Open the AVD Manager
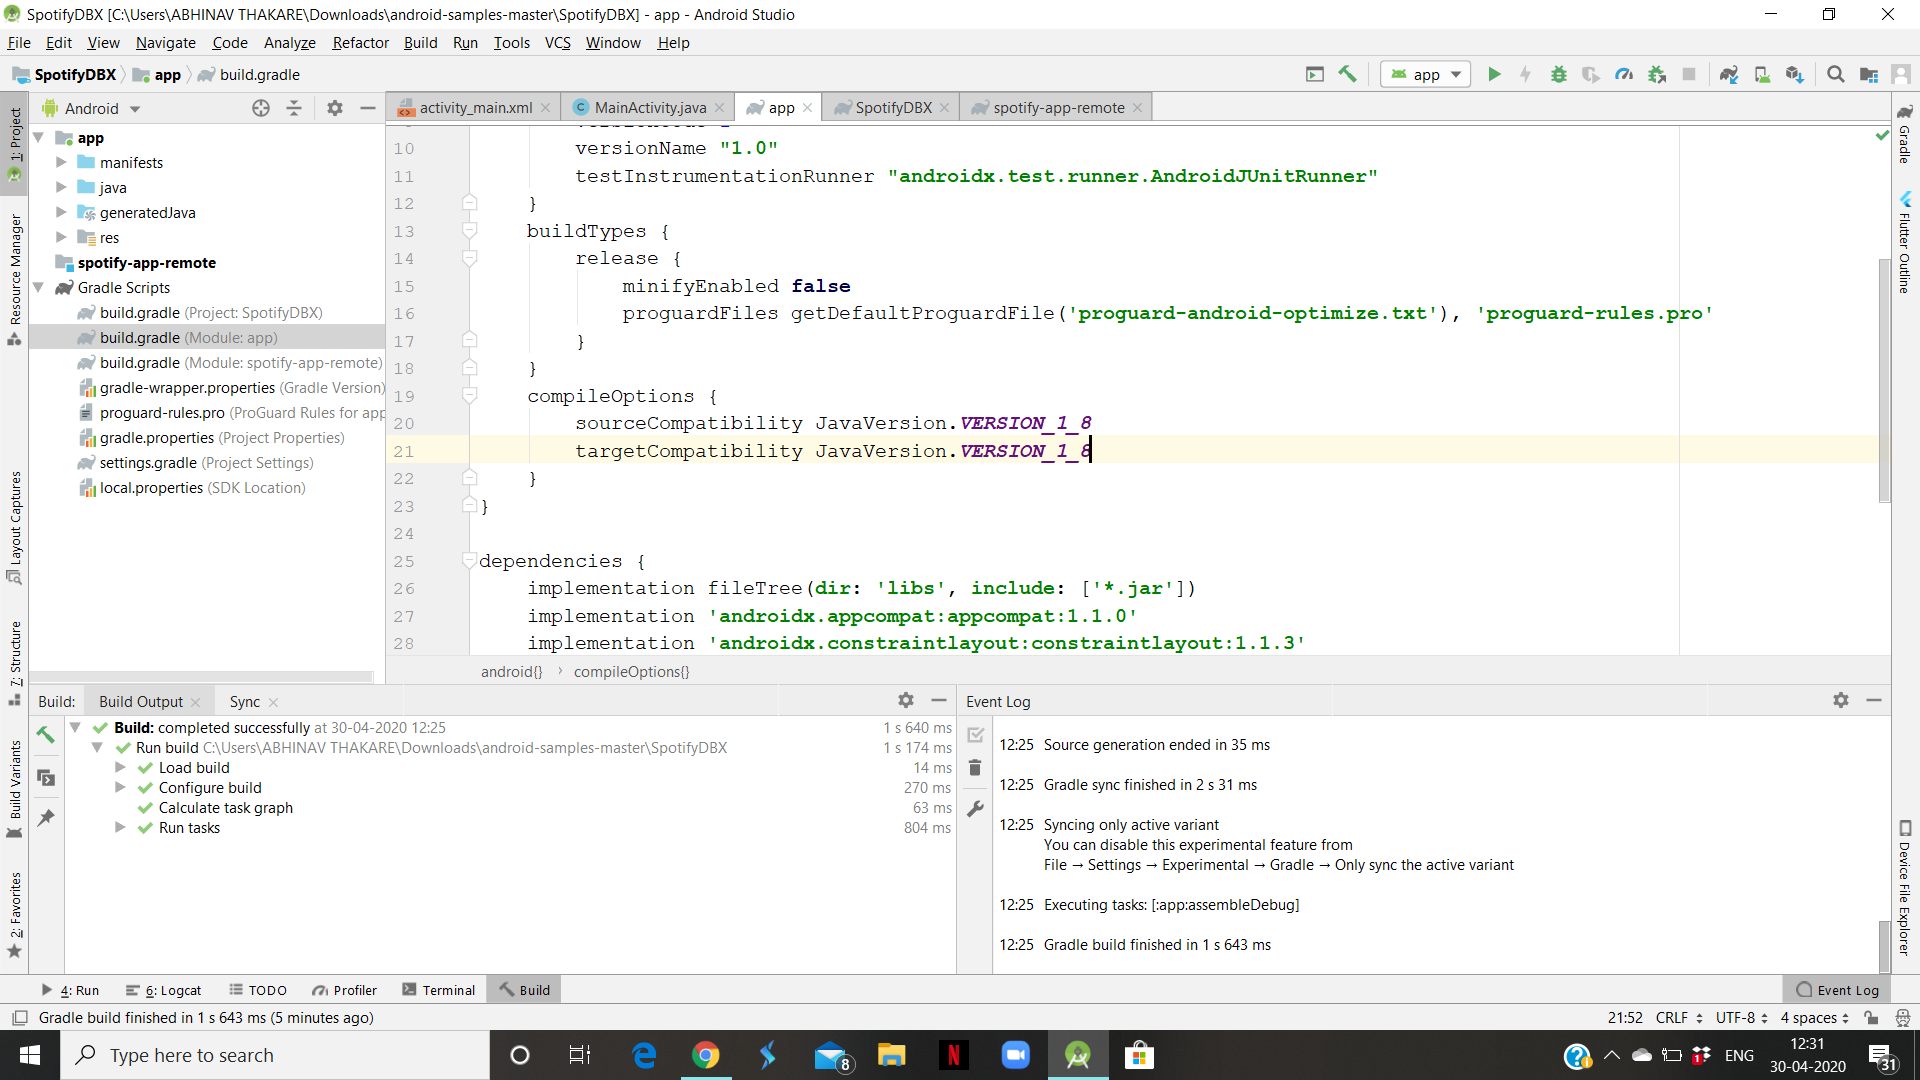This screenshot has width=1920, height=1080. tap(1762, 74)
